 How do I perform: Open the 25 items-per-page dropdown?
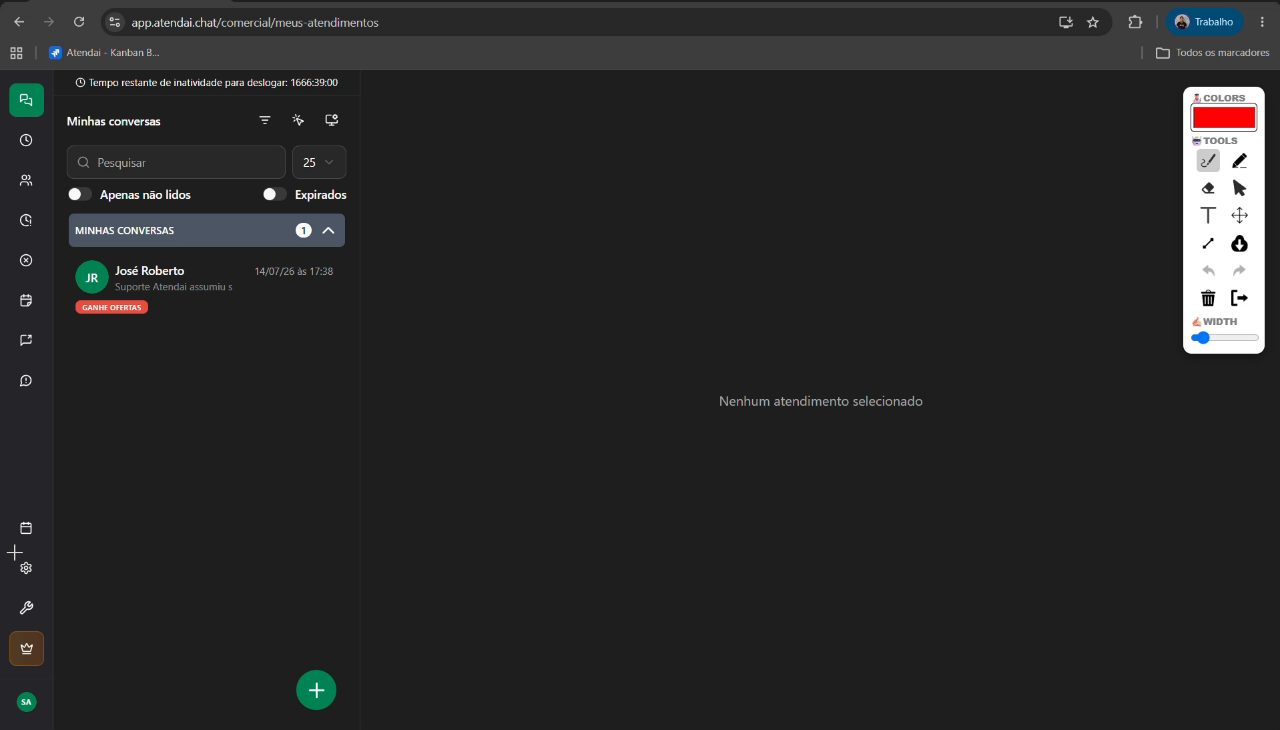319,162
